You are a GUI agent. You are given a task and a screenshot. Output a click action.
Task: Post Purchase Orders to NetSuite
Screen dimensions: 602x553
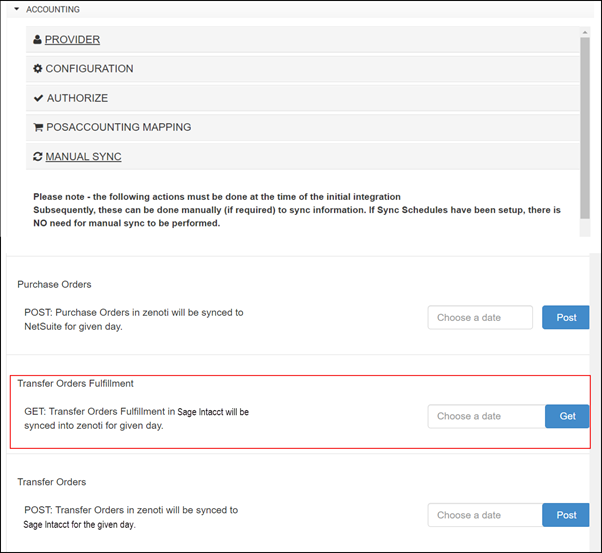click(x=566, y=318)
